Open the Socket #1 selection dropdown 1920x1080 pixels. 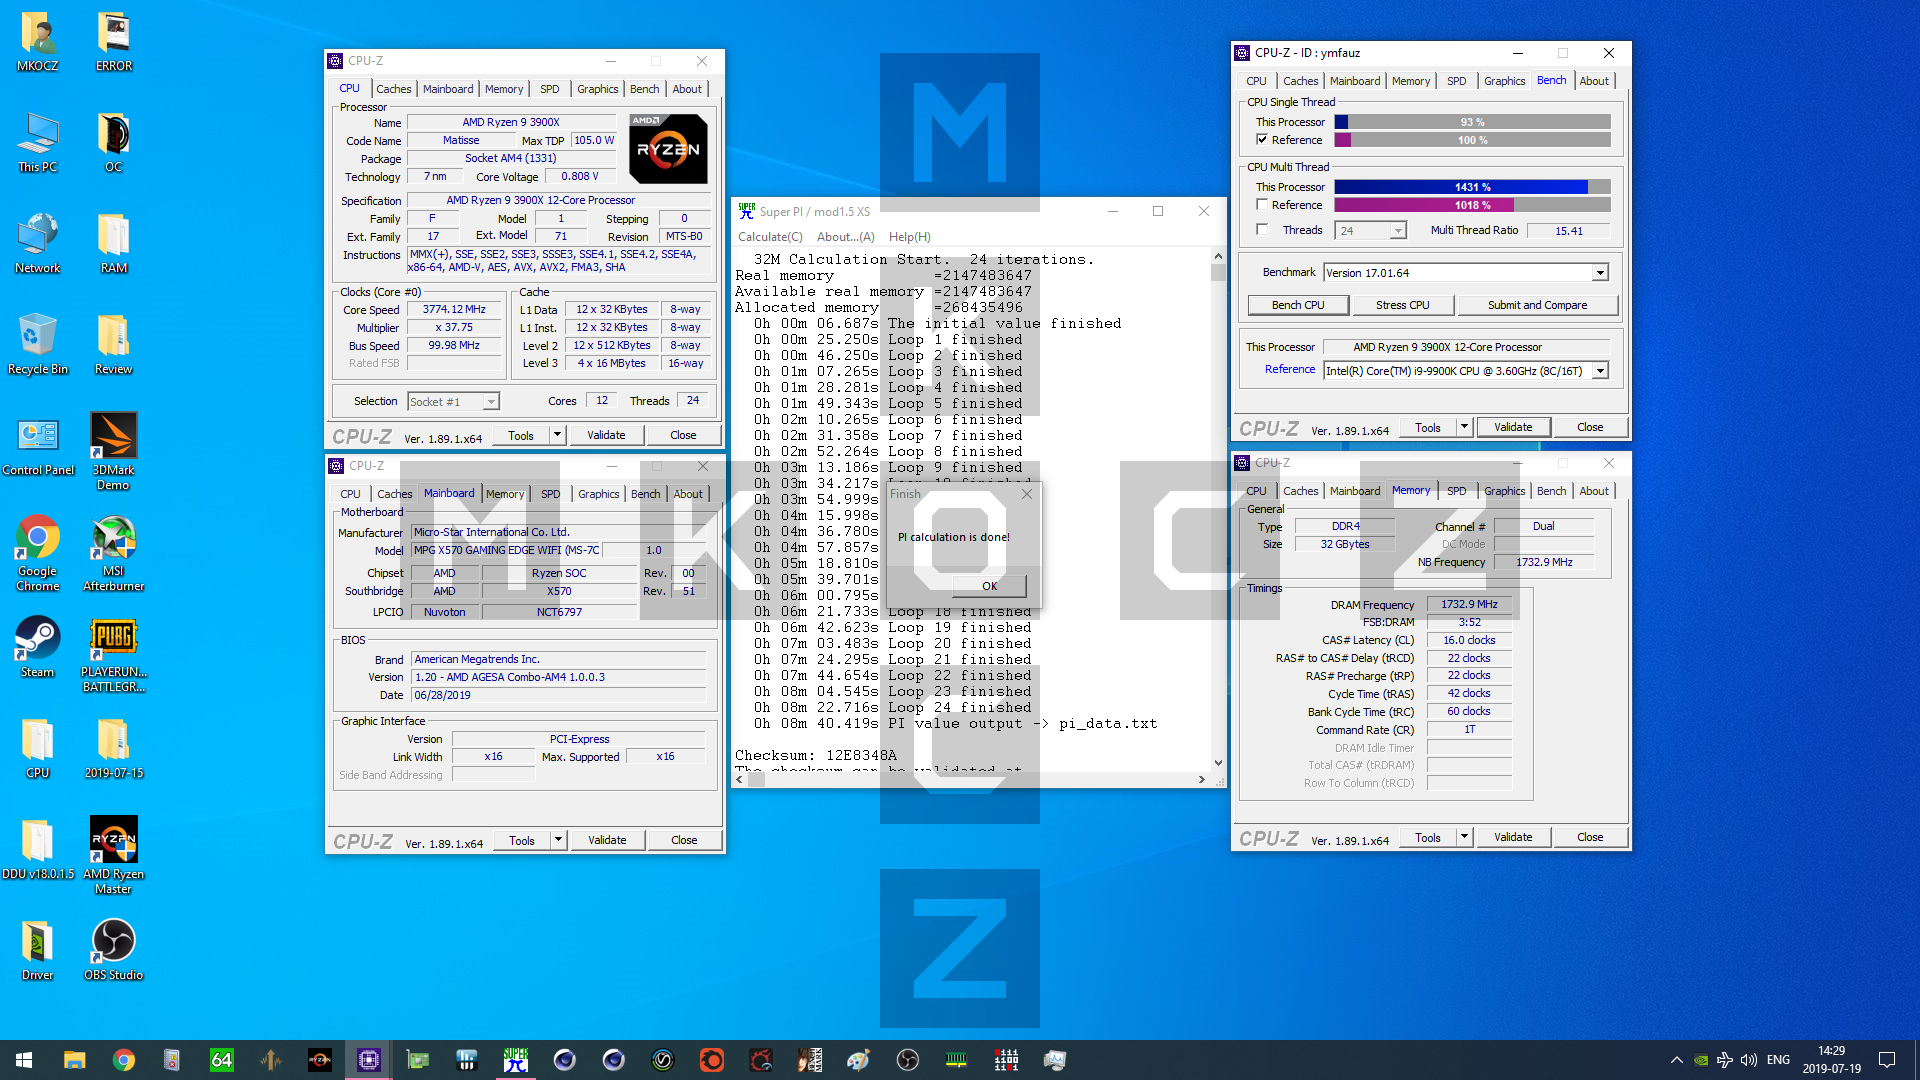[491, 402]
